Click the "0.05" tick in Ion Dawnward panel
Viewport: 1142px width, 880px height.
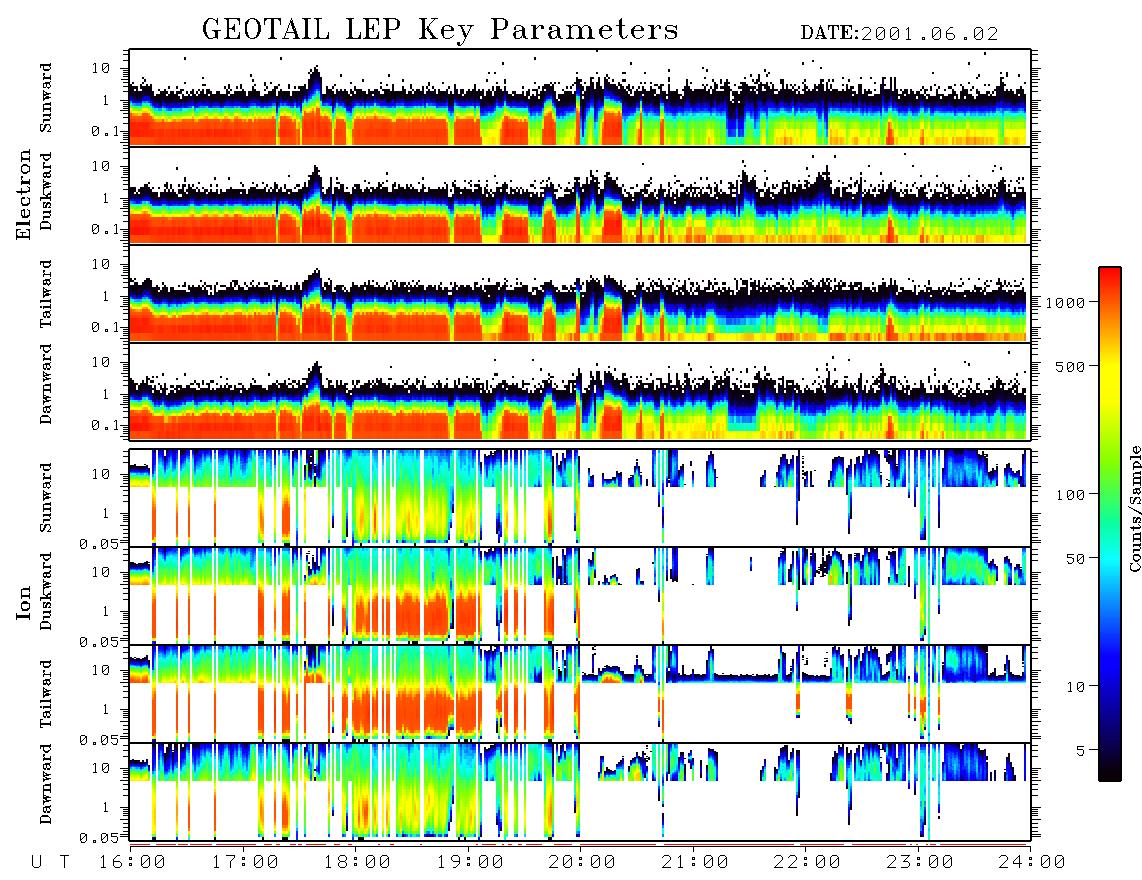pos(99,838)
